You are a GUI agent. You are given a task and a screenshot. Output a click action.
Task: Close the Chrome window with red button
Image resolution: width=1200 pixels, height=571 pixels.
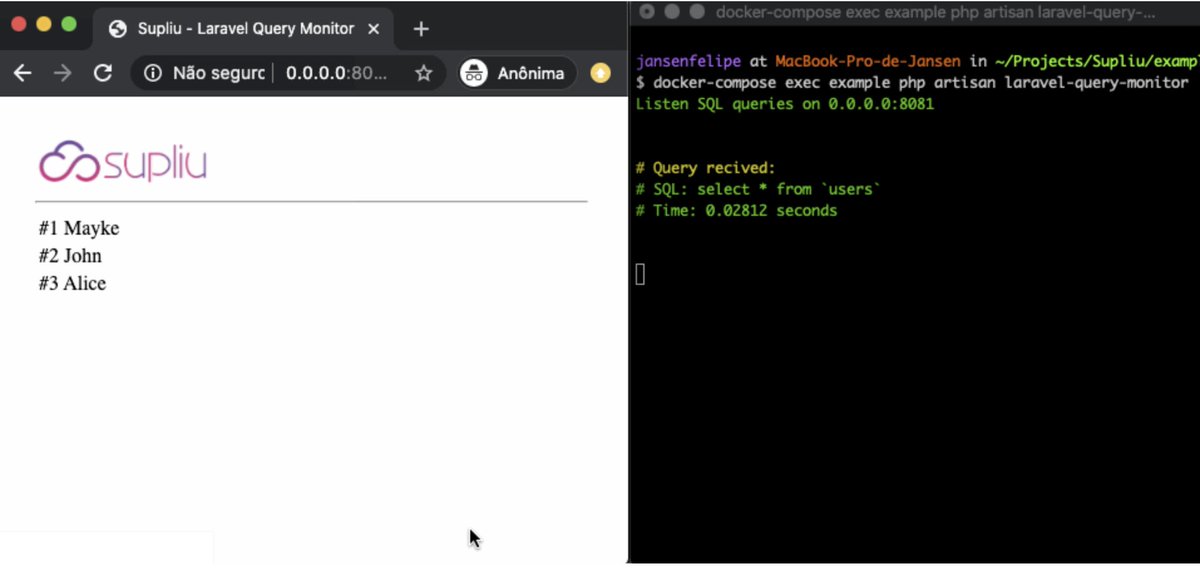[x=19, y=24]
